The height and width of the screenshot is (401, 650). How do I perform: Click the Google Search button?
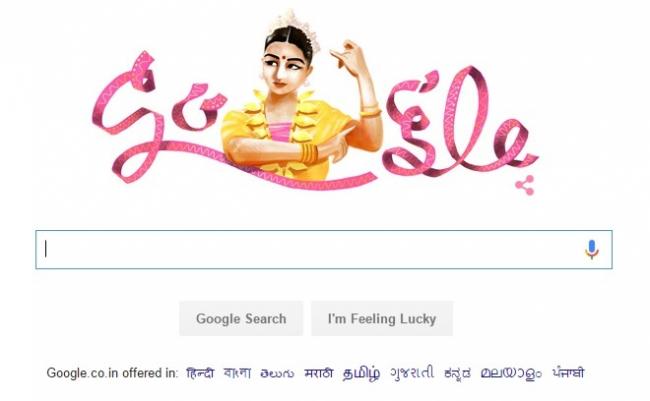241,318
